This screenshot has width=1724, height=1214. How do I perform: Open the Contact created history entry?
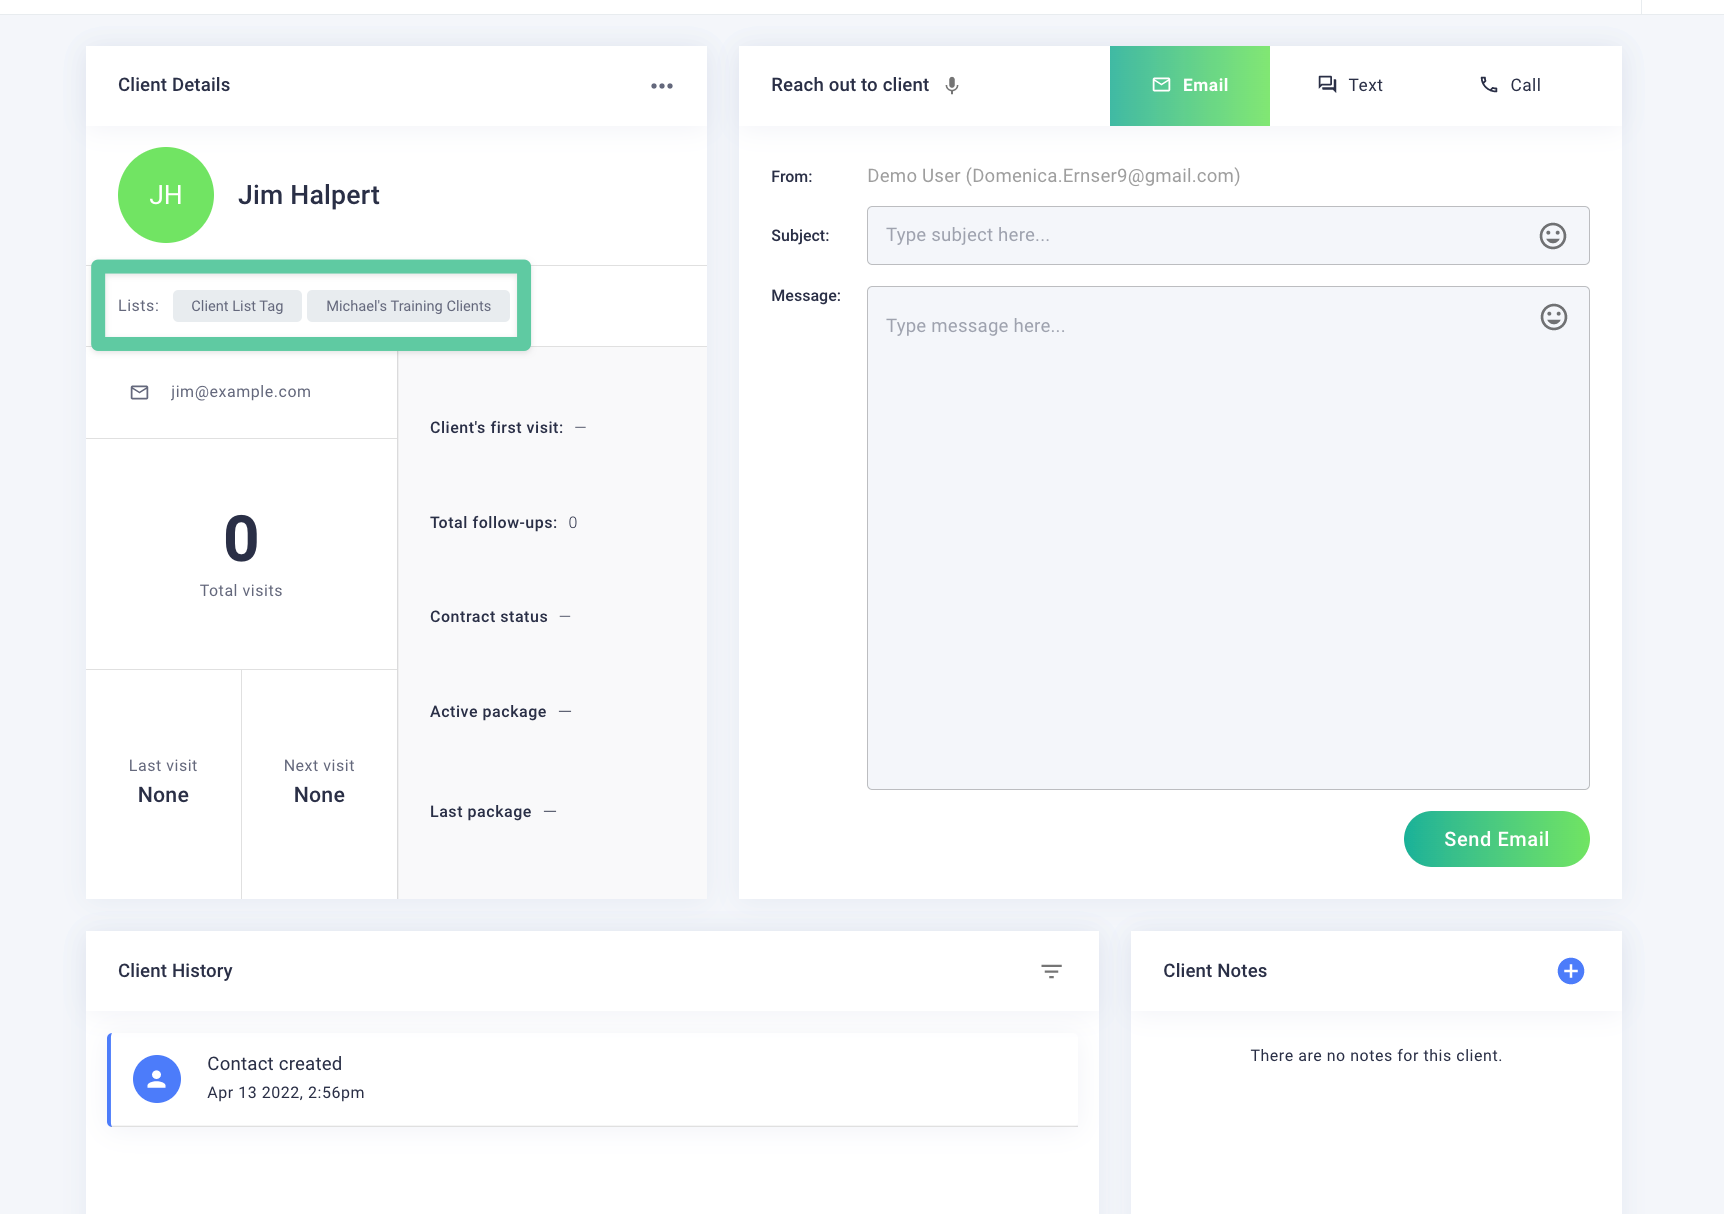[593, 1080]
